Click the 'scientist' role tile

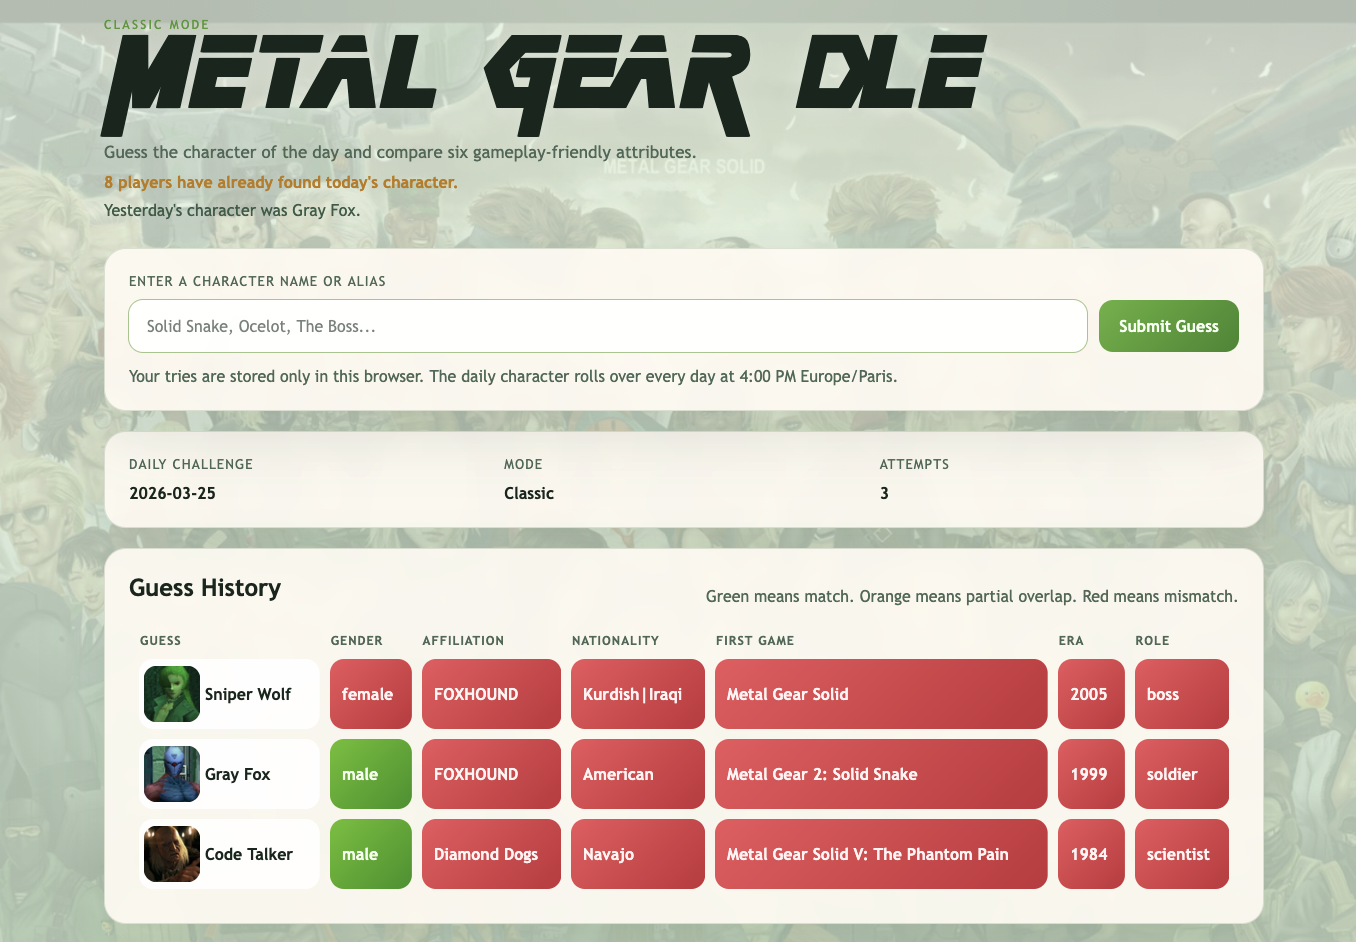pos(1181,853)
